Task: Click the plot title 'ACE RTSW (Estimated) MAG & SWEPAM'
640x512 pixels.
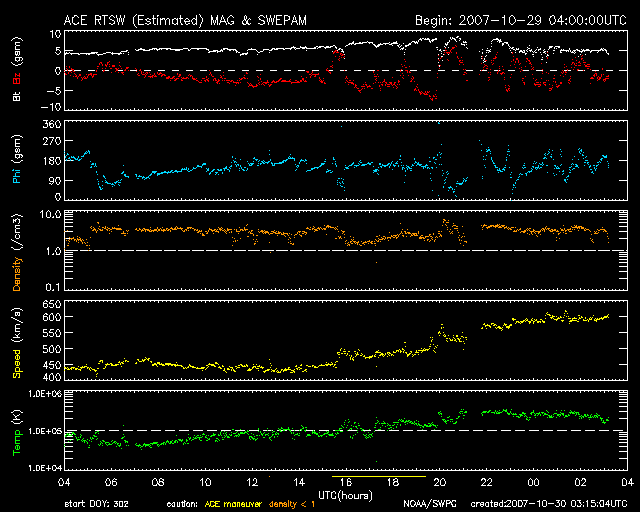Action: point(185,20)
